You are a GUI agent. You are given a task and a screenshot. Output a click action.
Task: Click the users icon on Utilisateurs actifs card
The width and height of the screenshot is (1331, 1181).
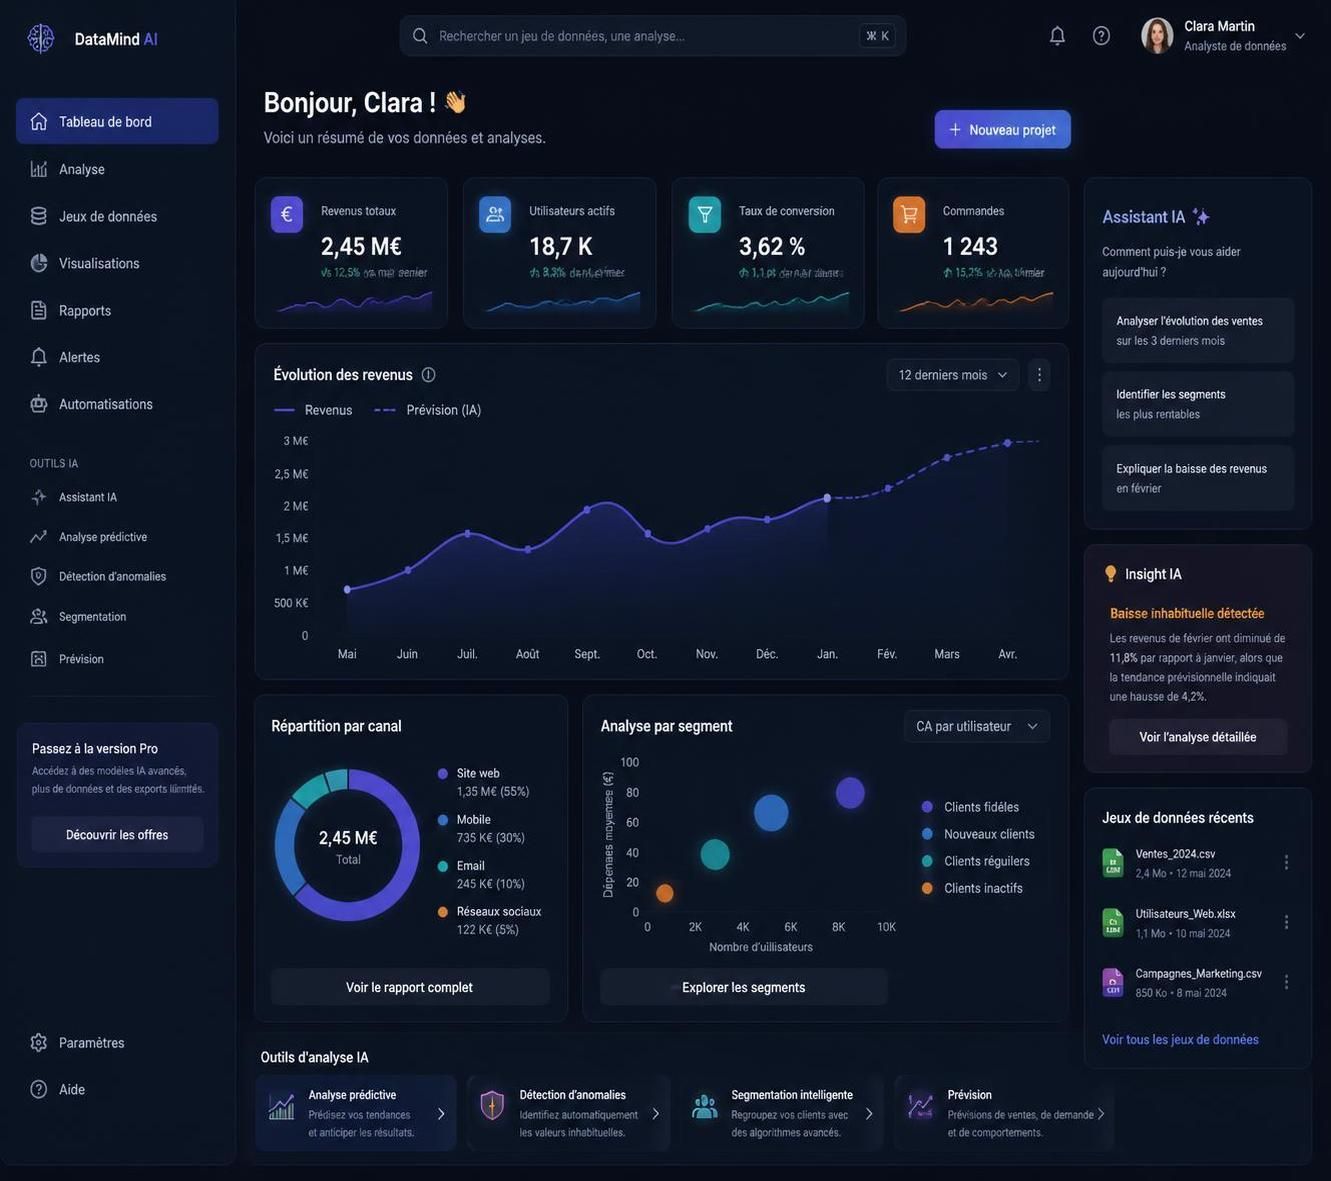[495, 214]
